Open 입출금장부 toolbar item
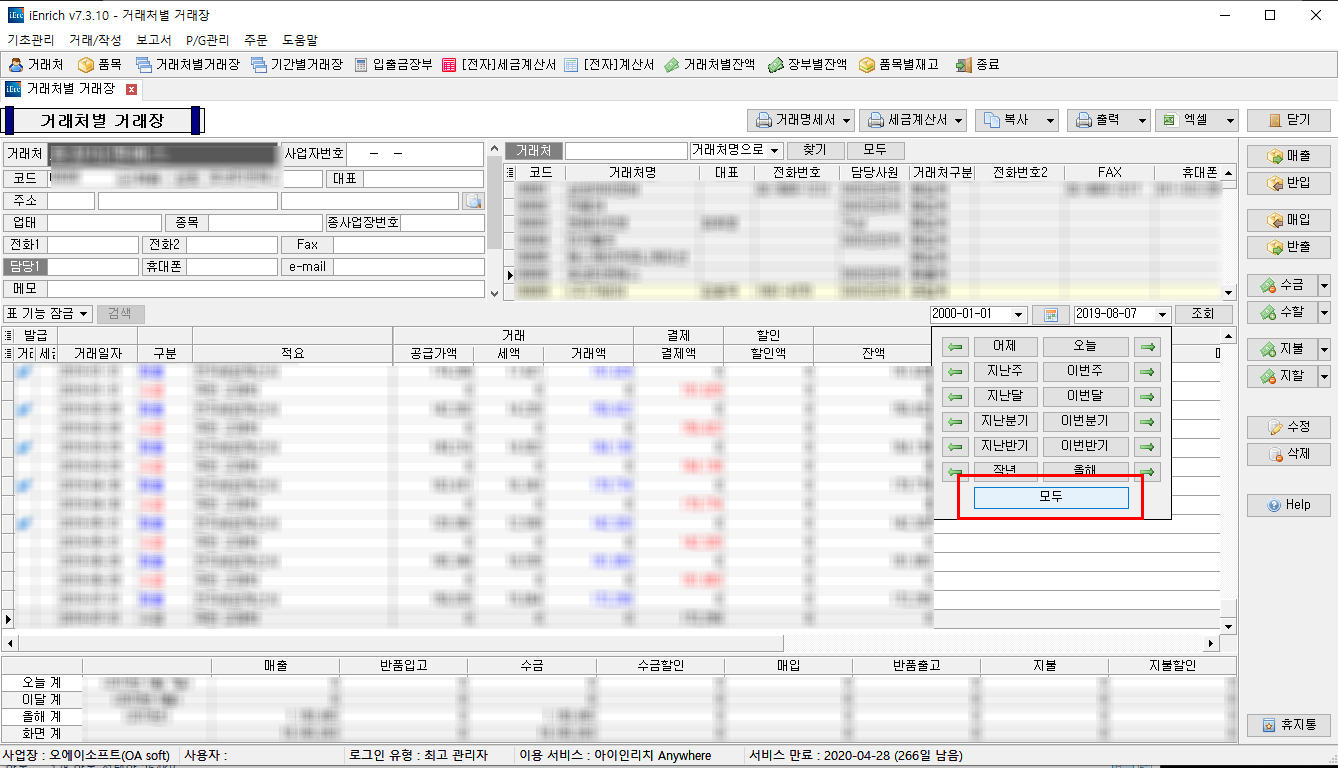The image size is (1338, 768). [362, 64]
